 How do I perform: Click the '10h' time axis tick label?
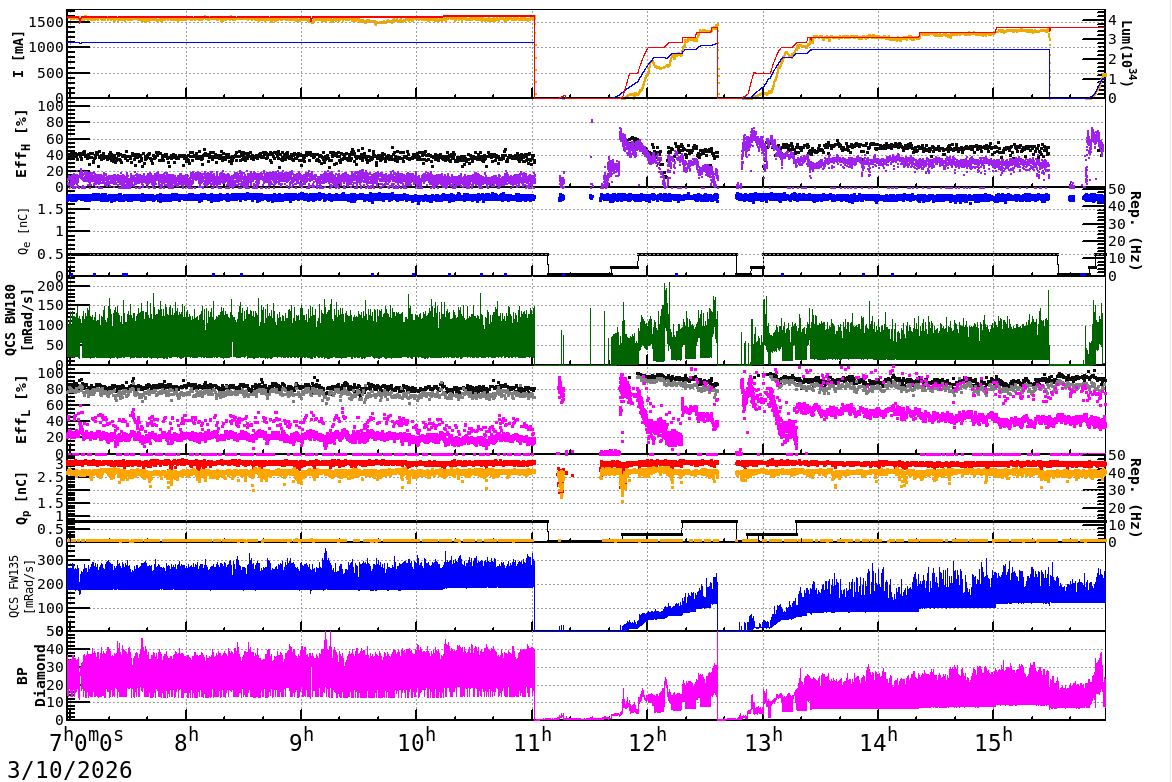[416, 741]
